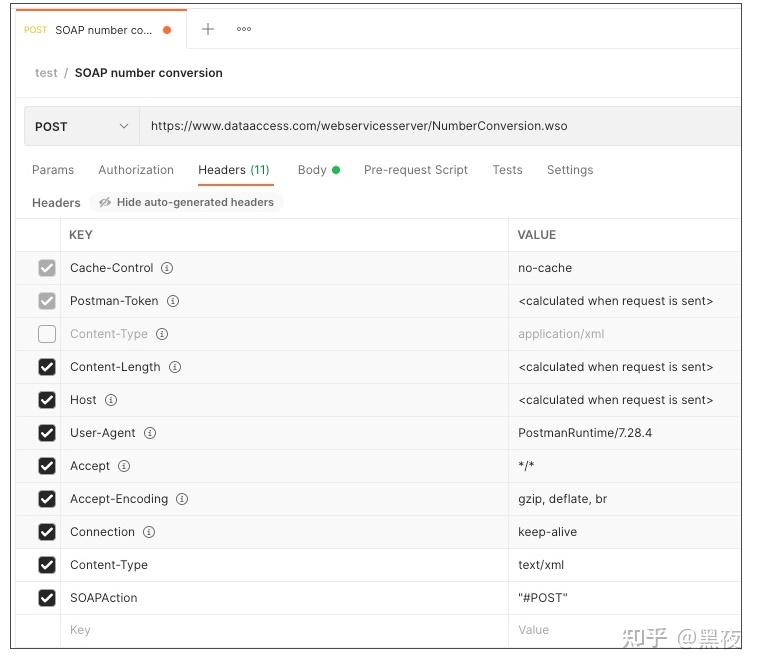Click info icon next to User-Agent
The height and width of the screenshot is (670, 760).
tap(150, 433)
